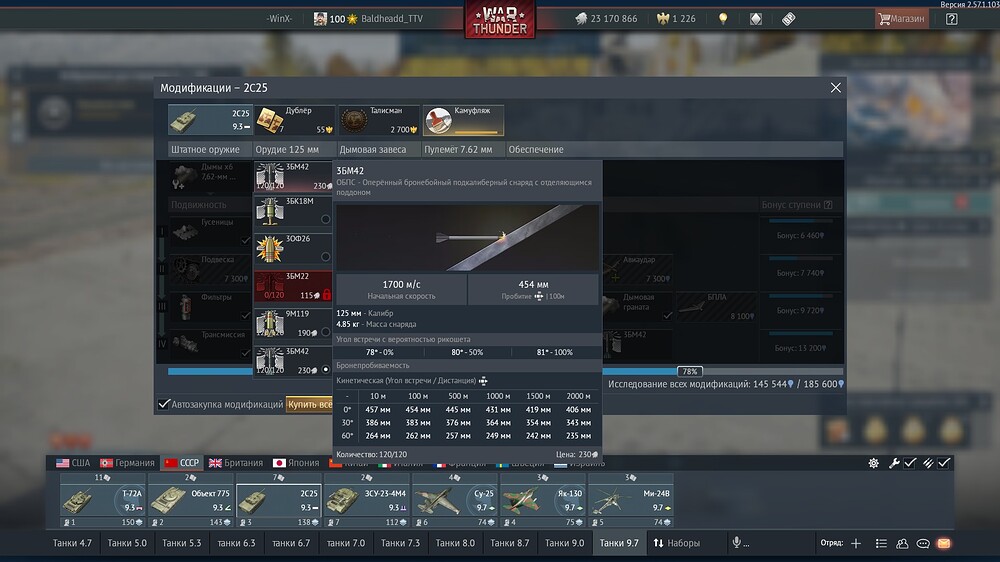Switch to preset Танки 5.3
The width and height of the screenshot is (1000, 562).
[x=182, y=543]
